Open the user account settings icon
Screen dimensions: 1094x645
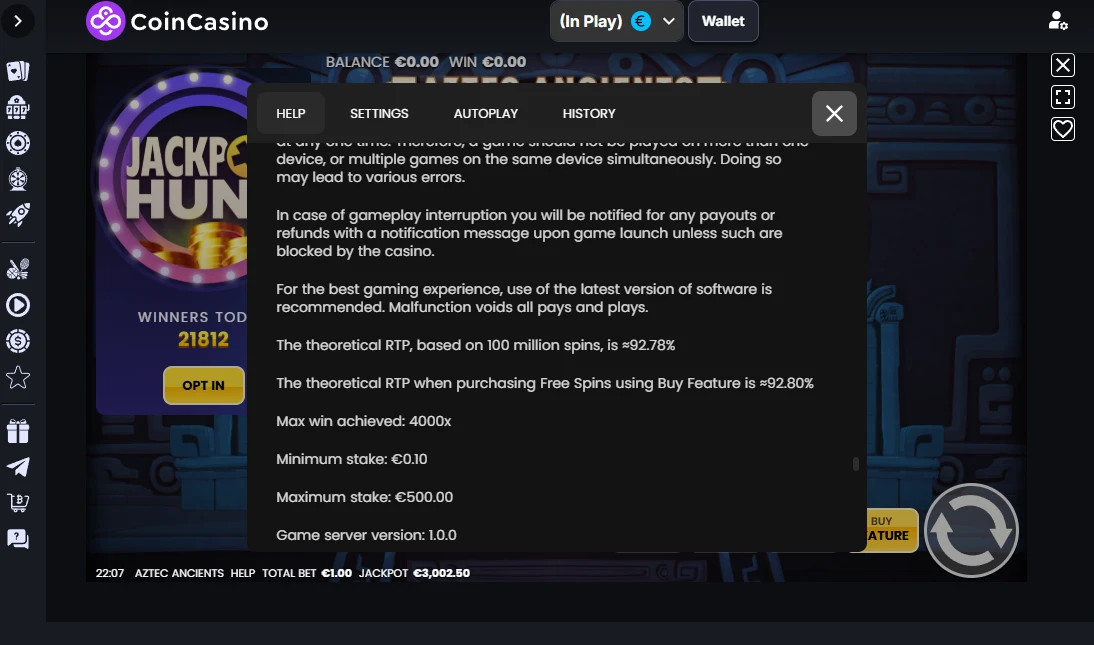(1058, 21)
